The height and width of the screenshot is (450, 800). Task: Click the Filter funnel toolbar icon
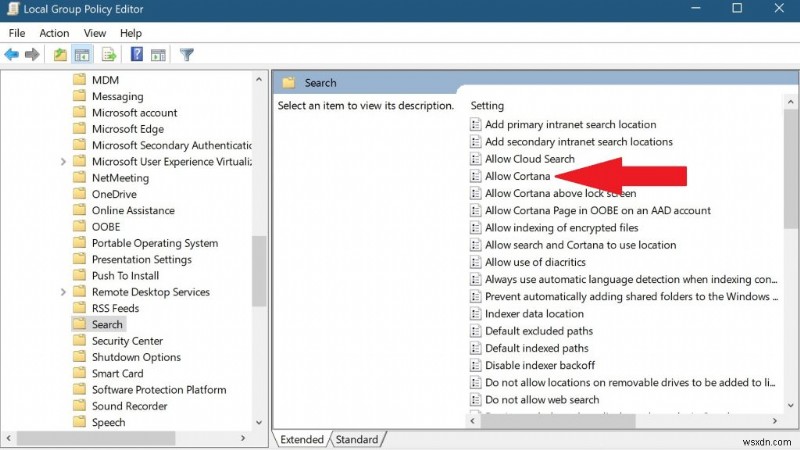pos(187,54)
